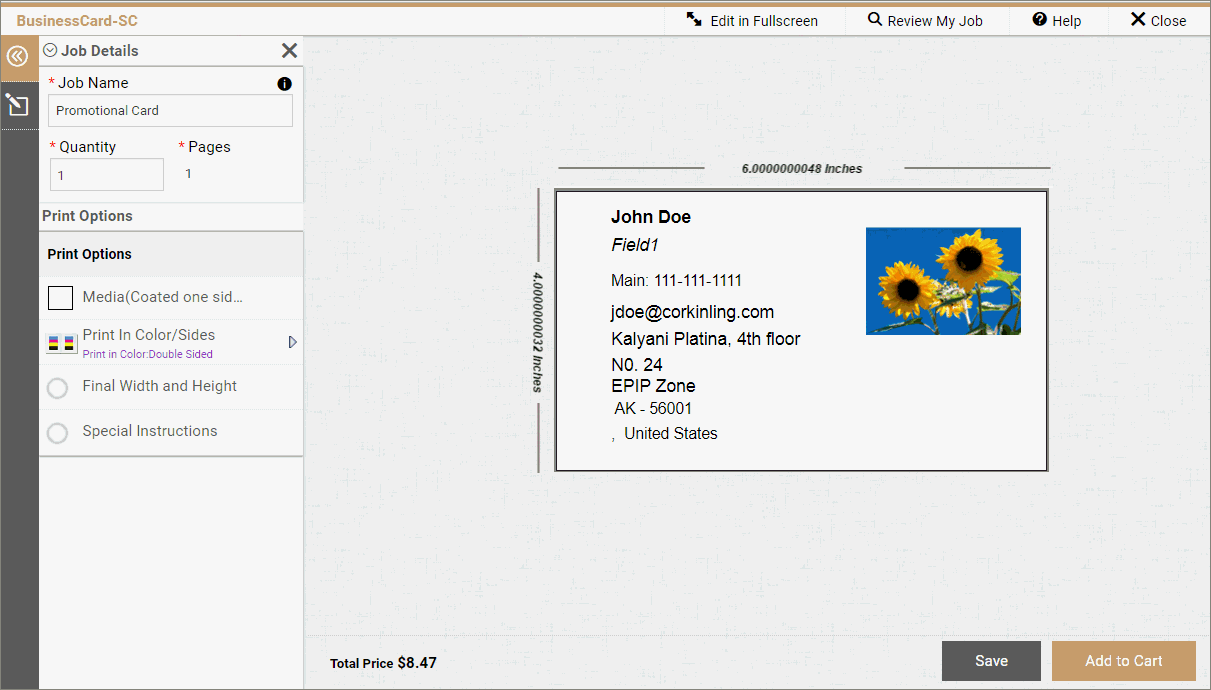Open Edit in Fullscreen mode
Screen dimensions: 1211x690
coord(752,21)
